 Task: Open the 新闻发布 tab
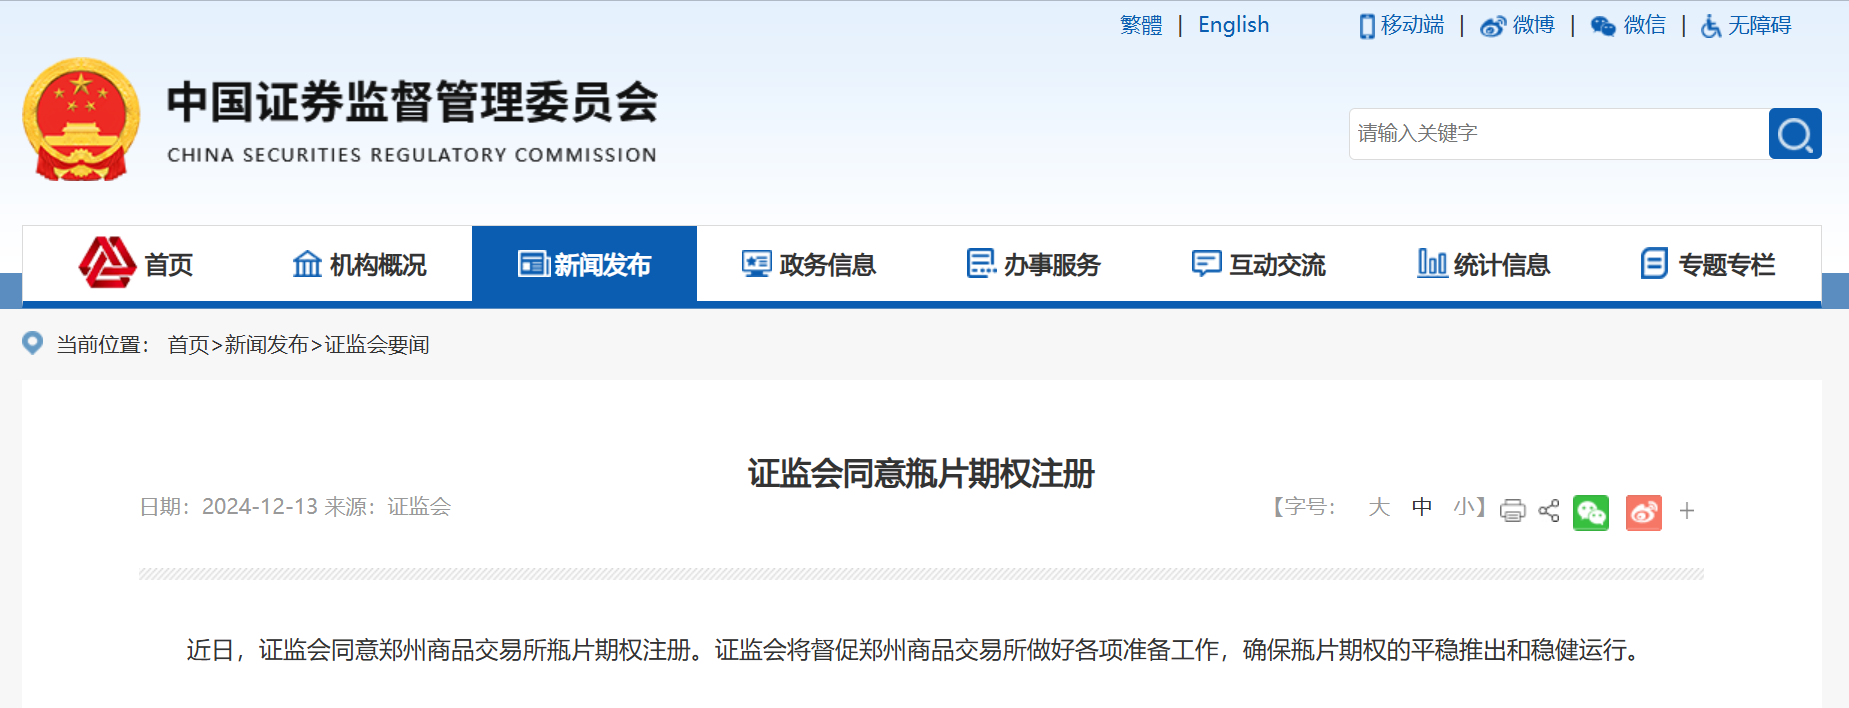coord(584,265)
